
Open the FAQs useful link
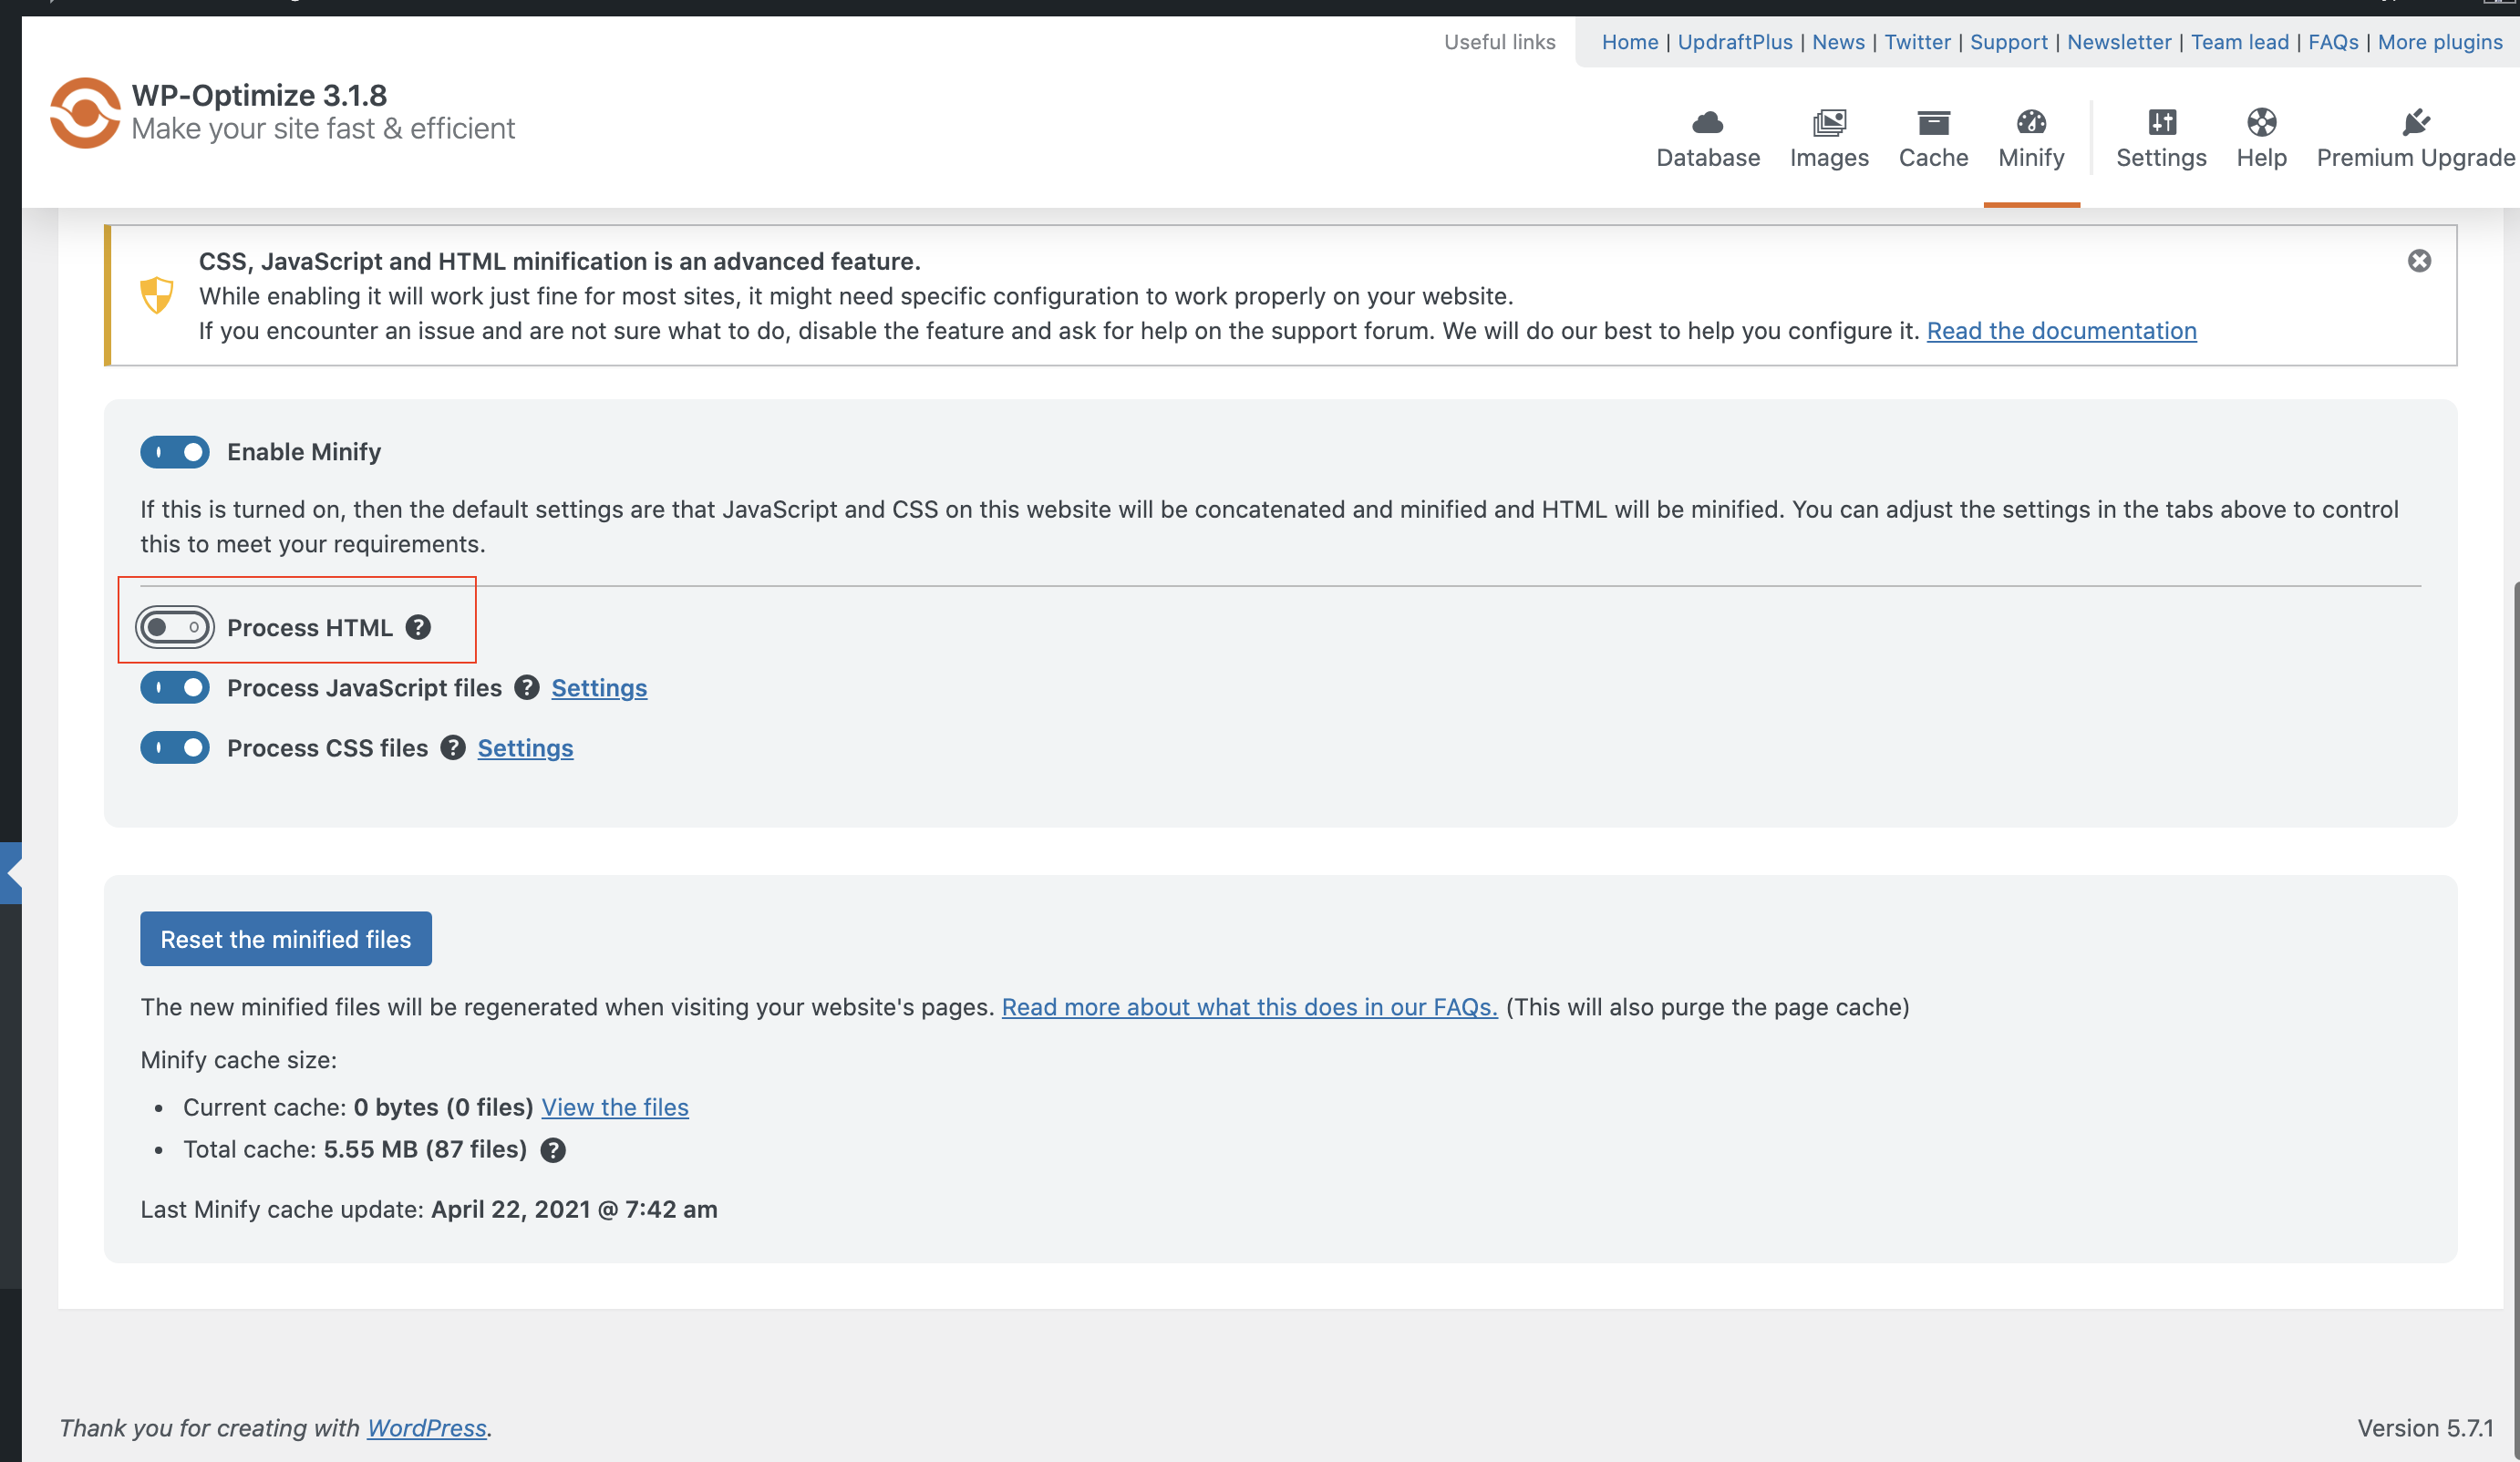click(x=2332, y=42)
